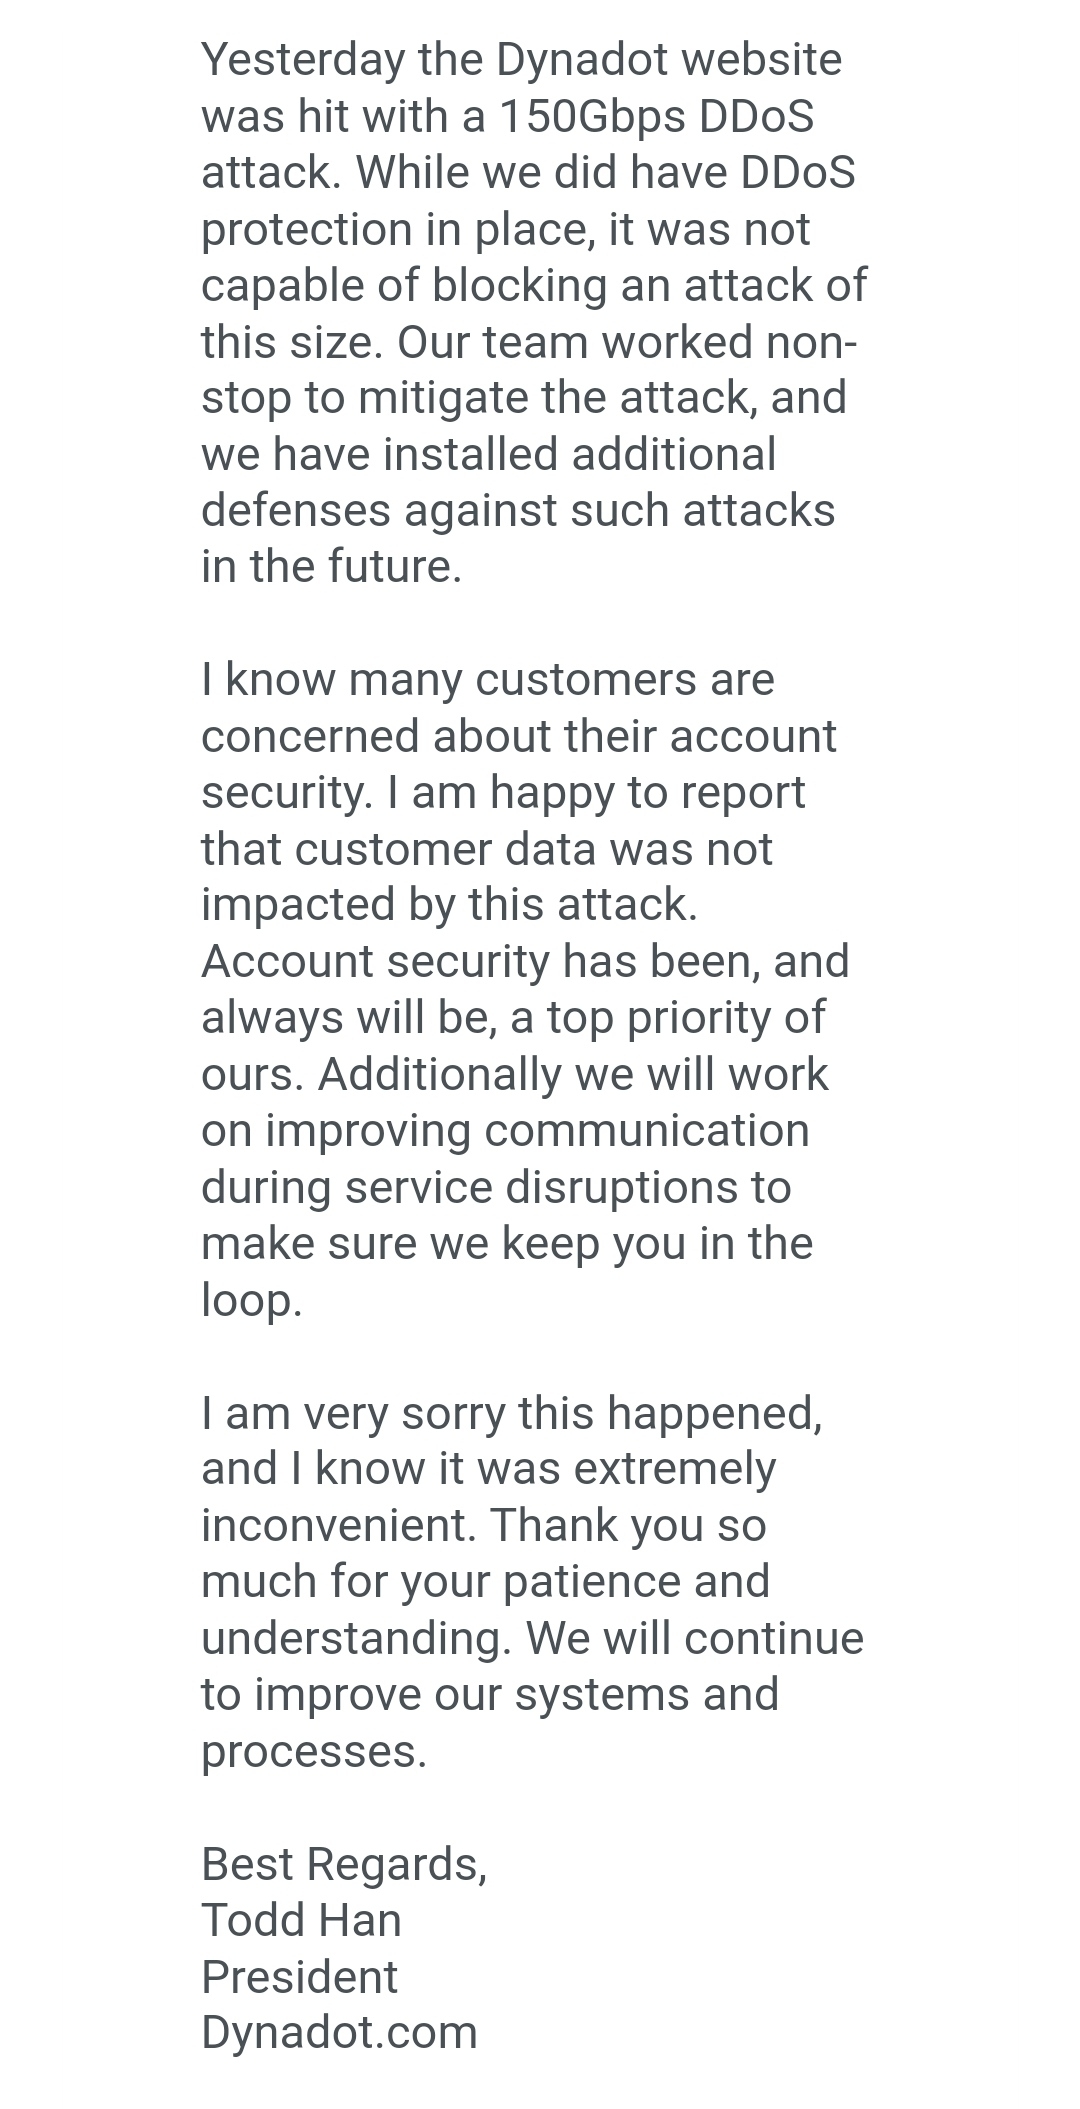This screenshot has height=2109, width=1080.
Task: Click the words in the future
Action: [x=331, y=566]
